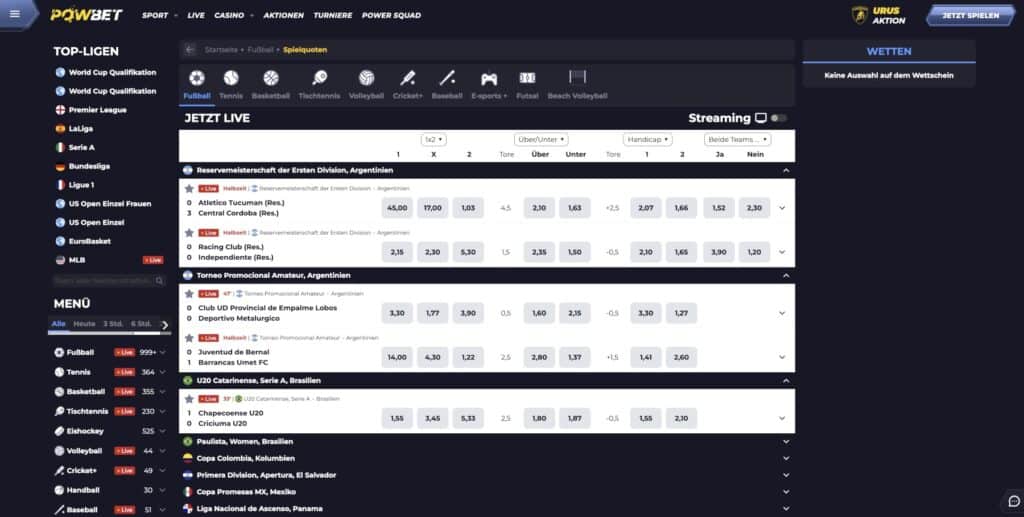Toggle the Streaming switch

[x=779, y=118]
